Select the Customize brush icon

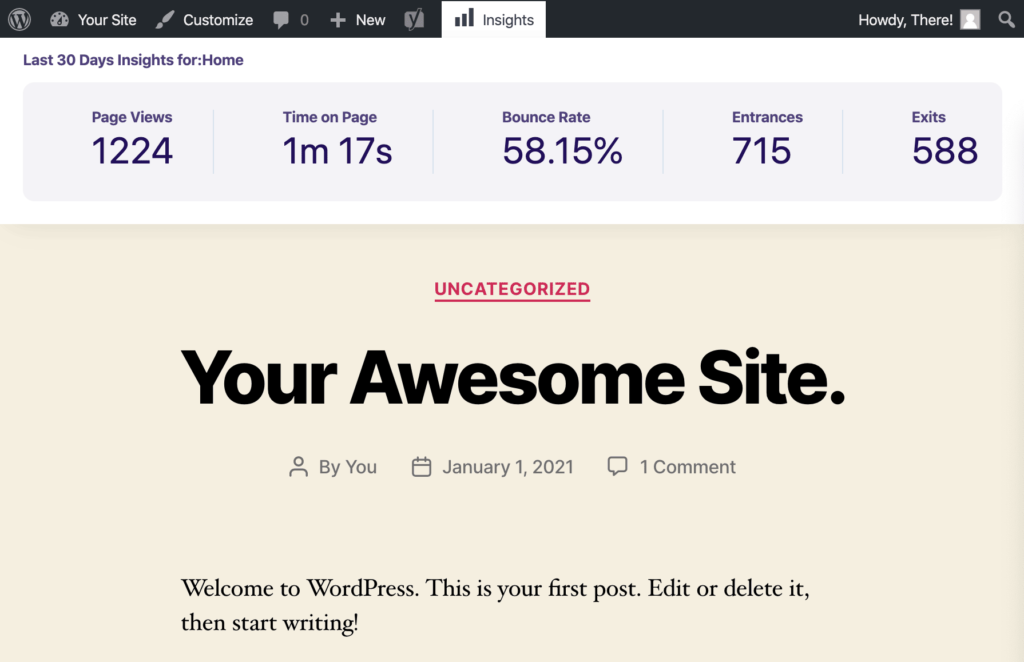point(165,19)
